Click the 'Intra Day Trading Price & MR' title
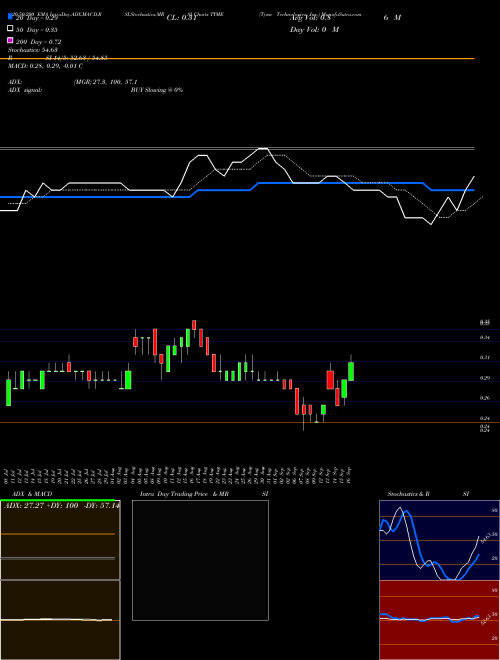The width and height of the screenshot is (500, 660). click(x=184, y=494)
